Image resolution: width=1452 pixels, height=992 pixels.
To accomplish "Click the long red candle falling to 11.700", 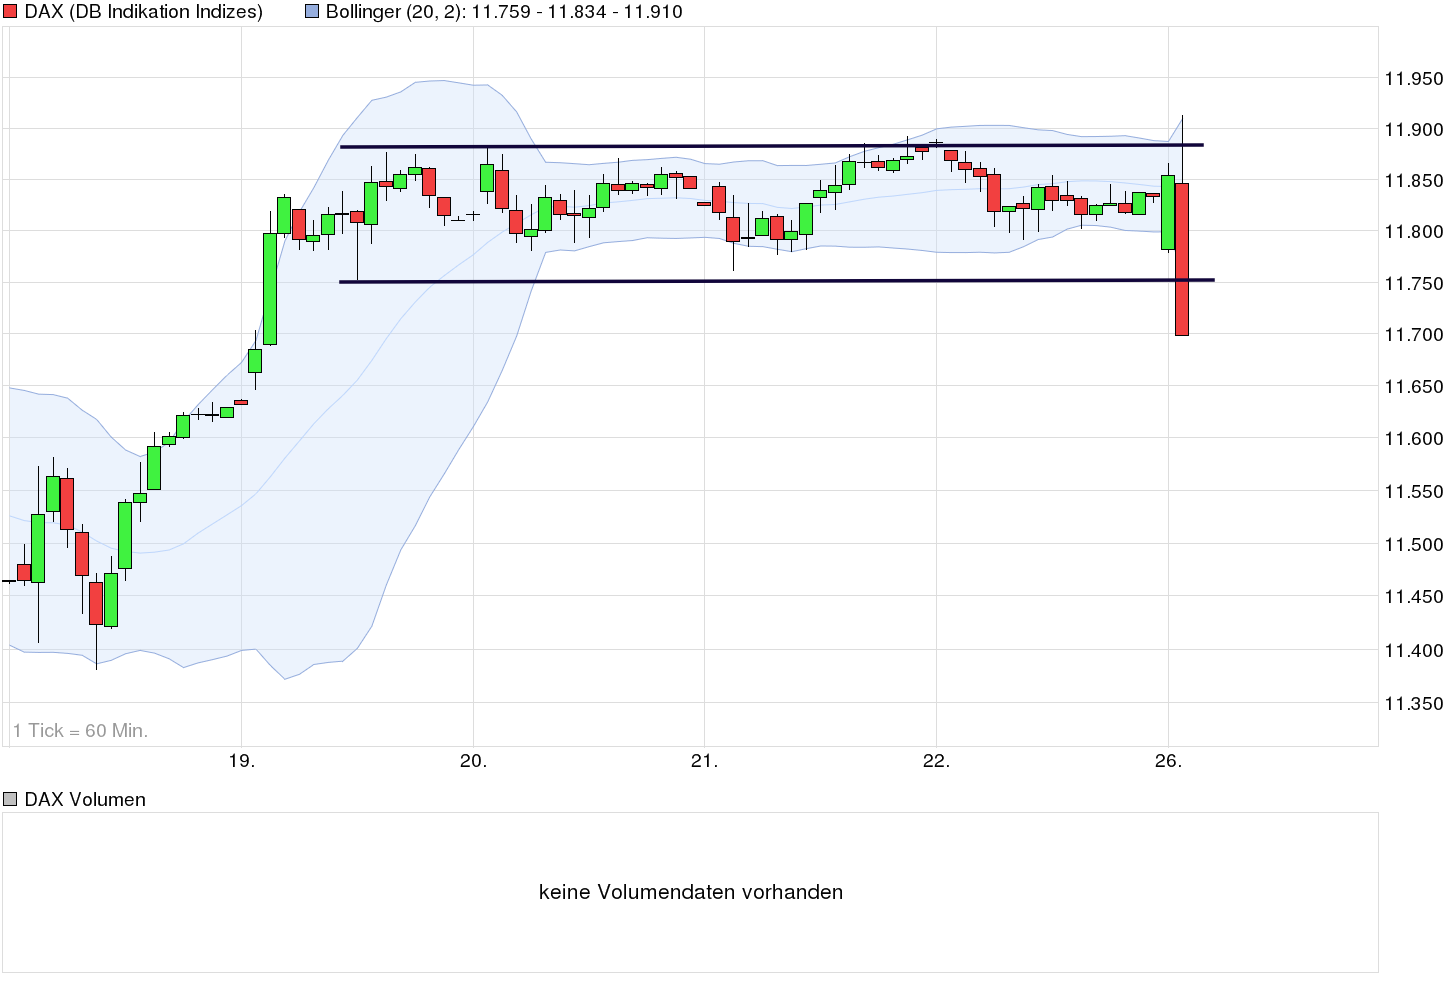I will tap(1181, 259).
